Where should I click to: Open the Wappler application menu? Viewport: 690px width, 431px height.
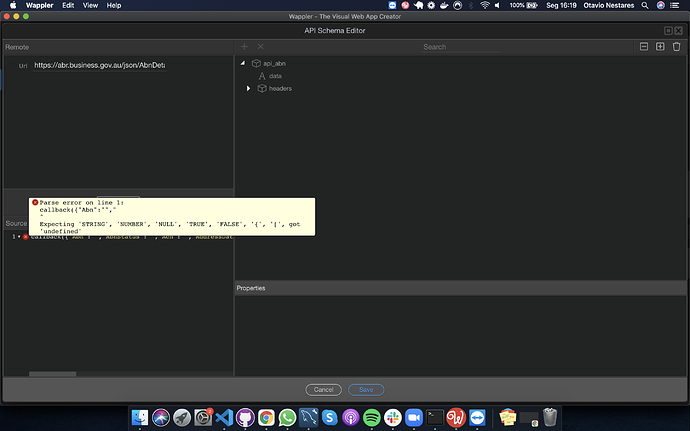(39, 5)
